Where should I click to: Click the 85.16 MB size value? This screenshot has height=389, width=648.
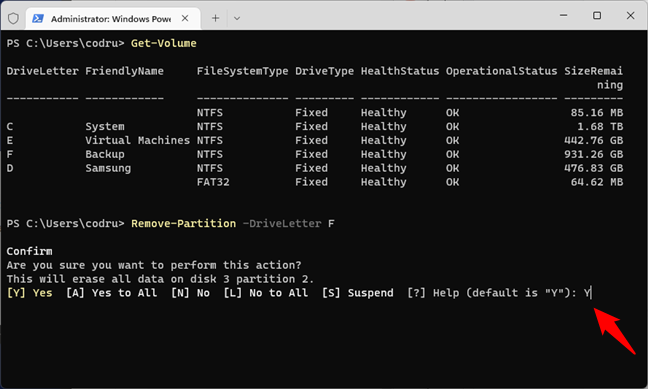(x=597, y=112)
